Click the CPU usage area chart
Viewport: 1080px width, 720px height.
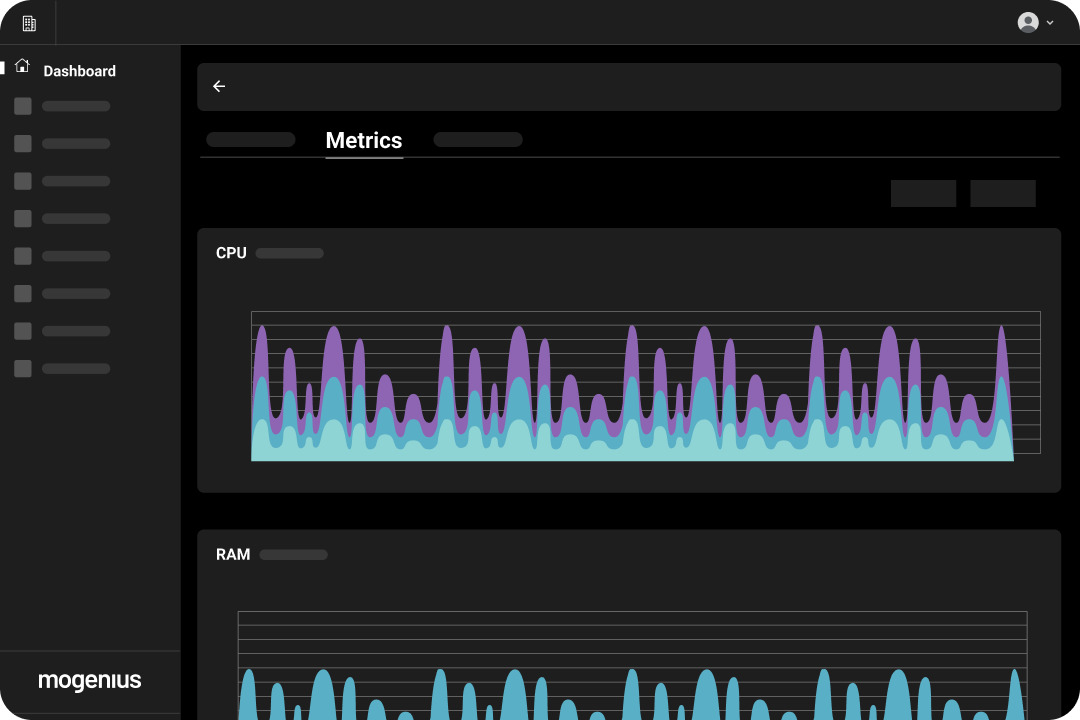[x=645, y=386]
